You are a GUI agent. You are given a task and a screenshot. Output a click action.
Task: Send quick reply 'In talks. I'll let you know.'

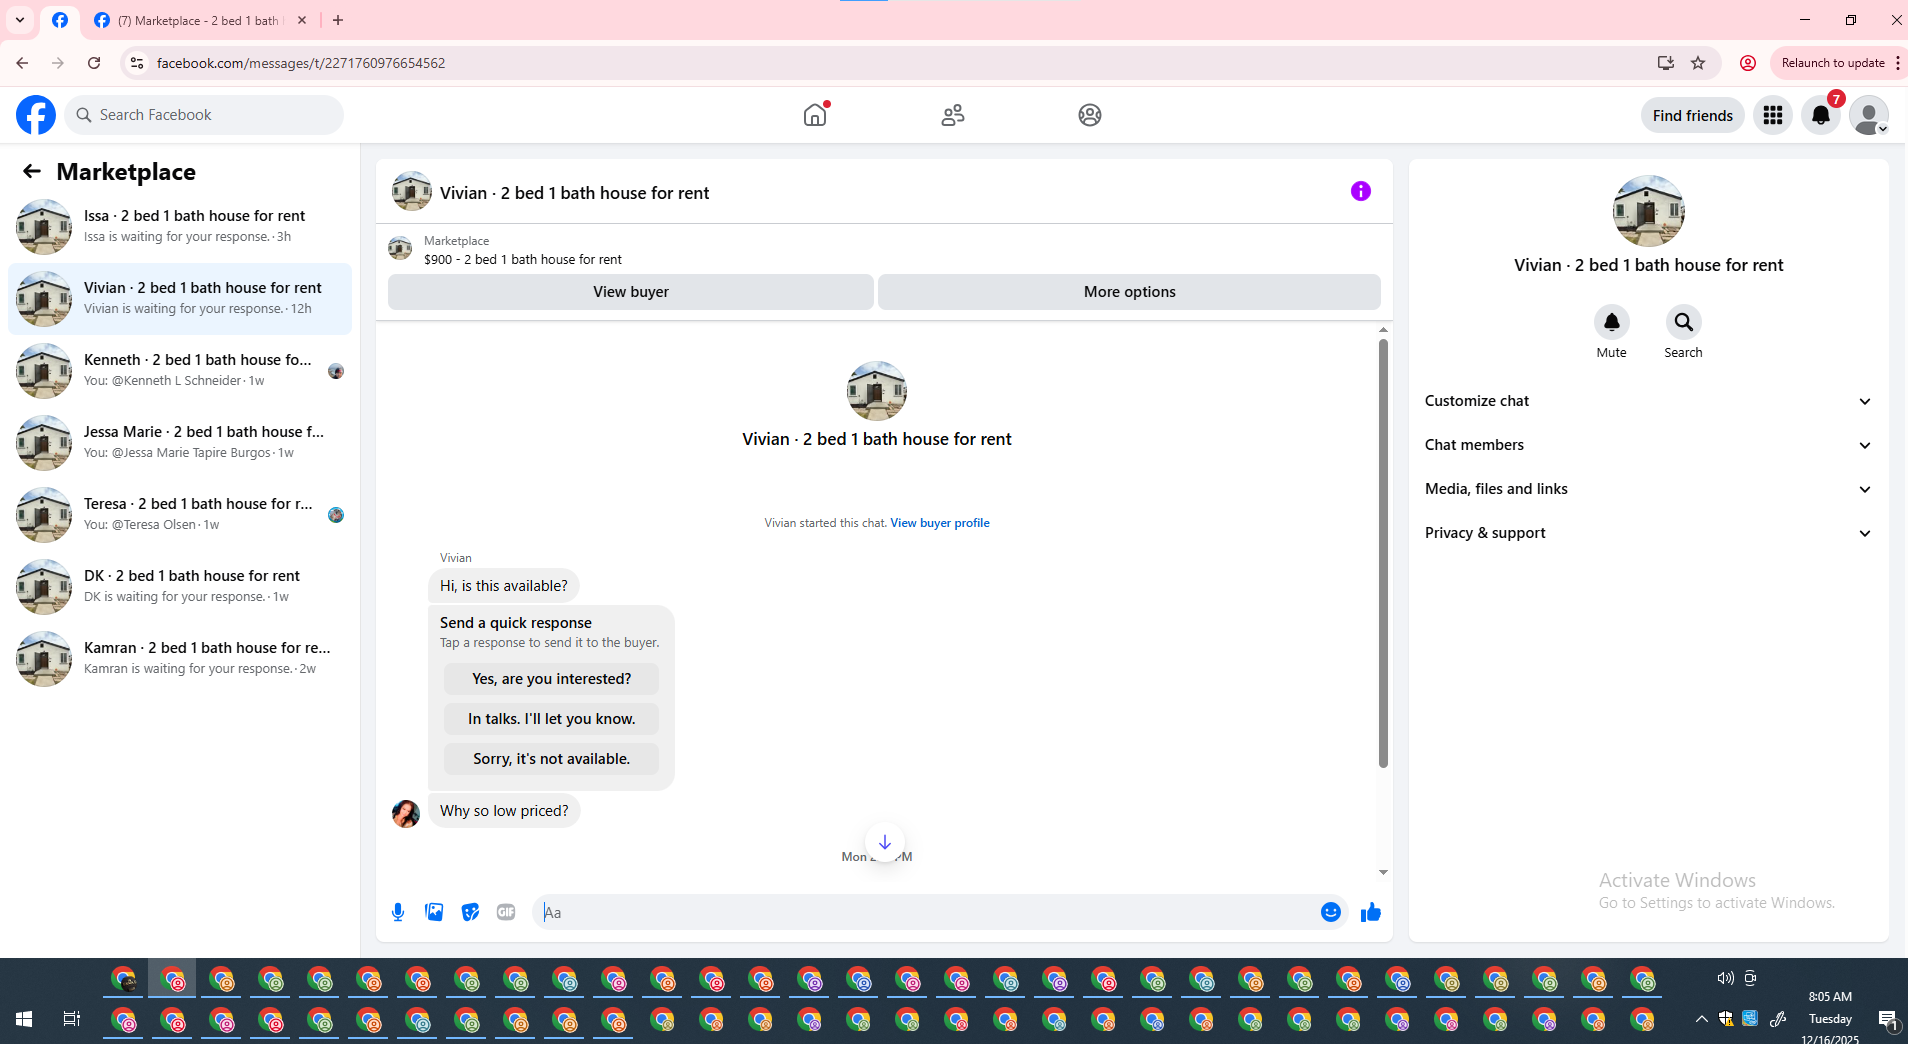551,719
